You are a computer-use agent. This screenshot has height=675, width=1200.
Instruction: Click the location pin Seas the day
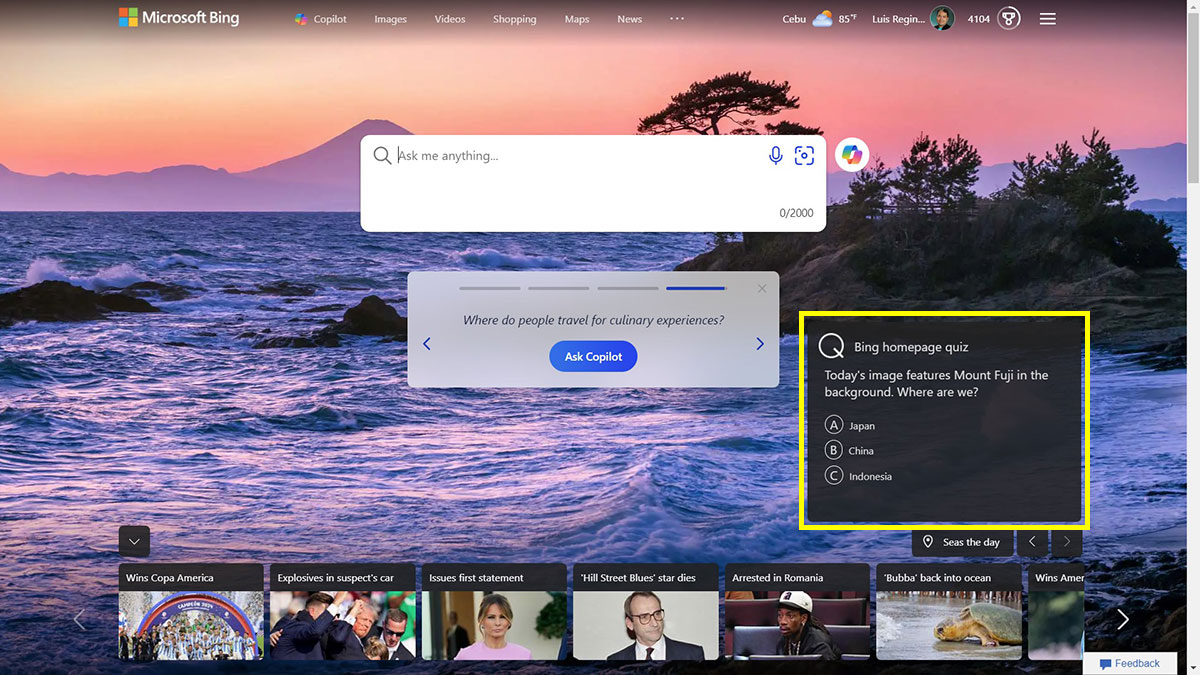pyautogui.click(x=961, y=542)
